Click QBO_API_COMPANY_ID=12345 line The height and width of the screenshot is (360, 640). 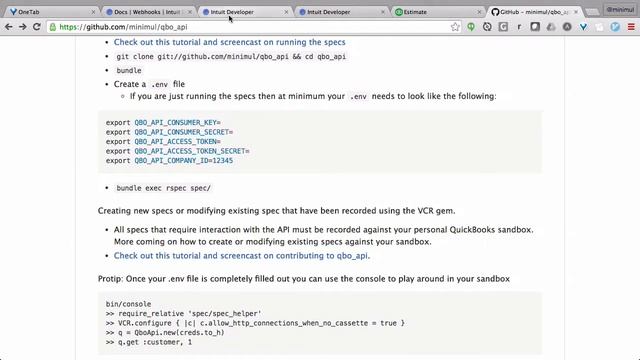click(x=169, y=161)
